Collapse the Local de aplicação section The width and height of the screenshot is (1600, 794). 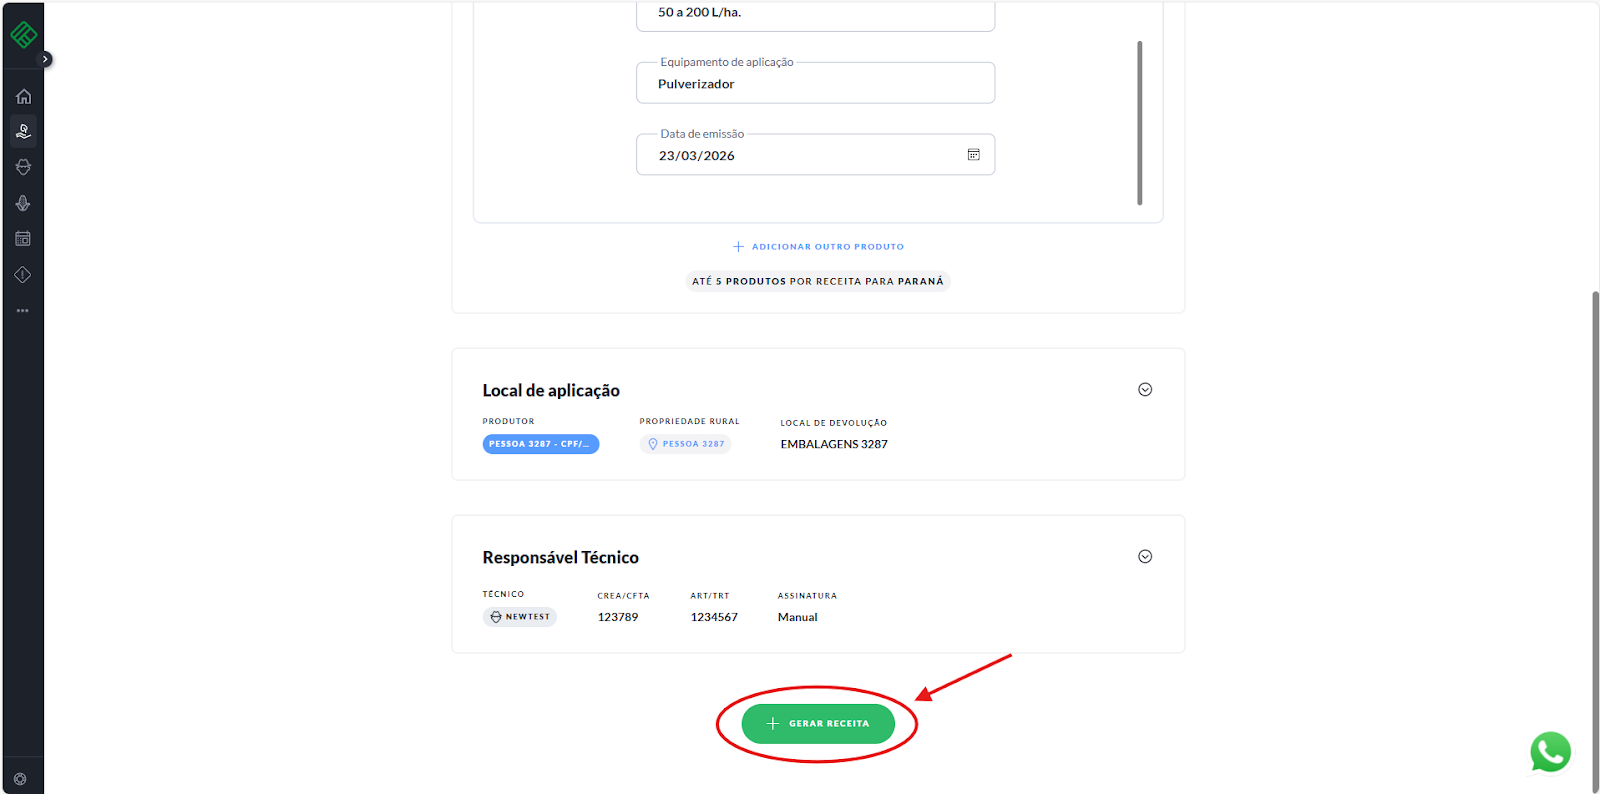[x=1145, y=390]
